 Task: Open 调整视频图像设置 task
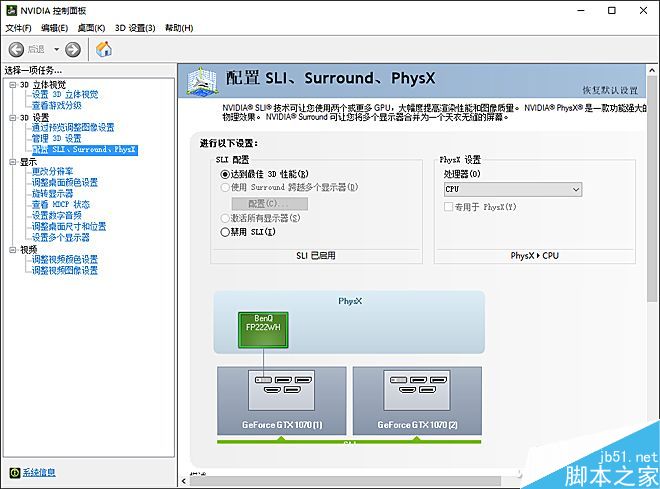click(x=65, y=270)
